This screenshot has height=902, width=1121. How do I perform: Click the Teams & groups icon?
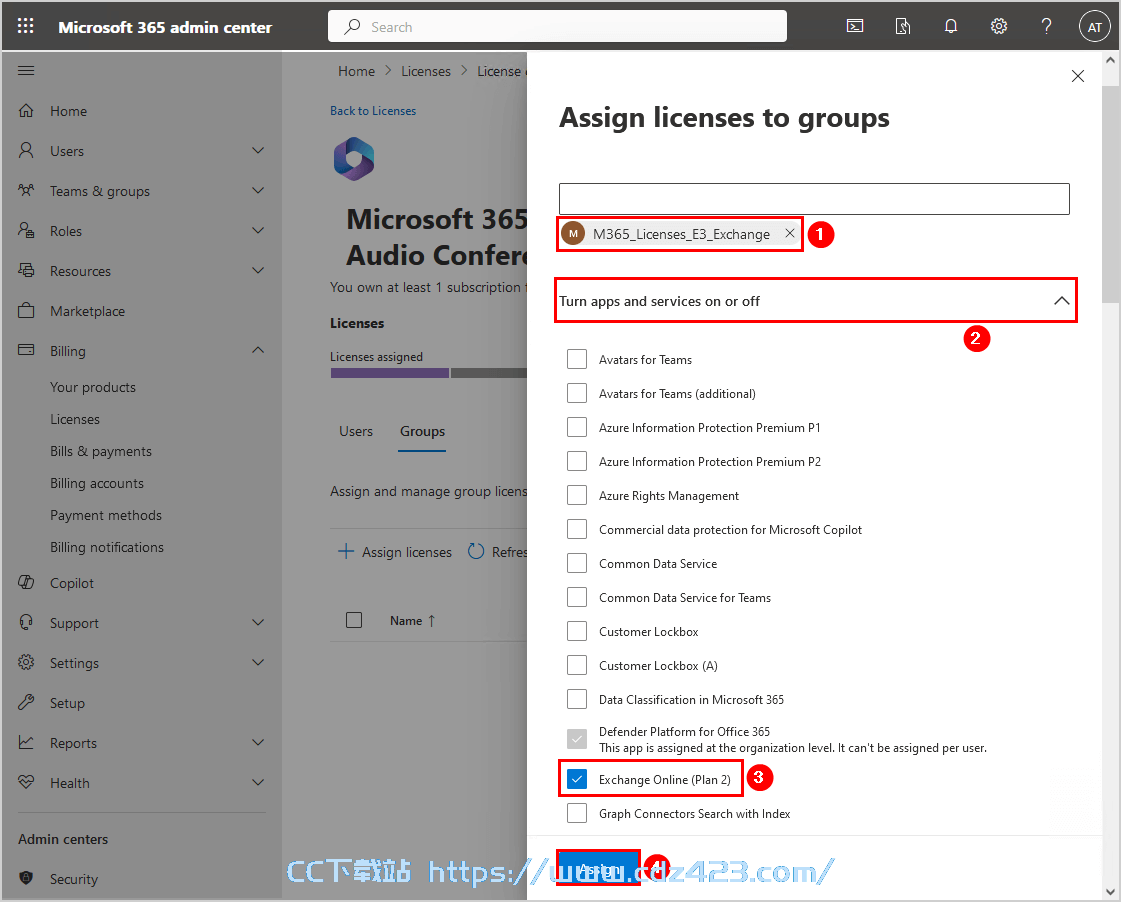coord(26,190)
